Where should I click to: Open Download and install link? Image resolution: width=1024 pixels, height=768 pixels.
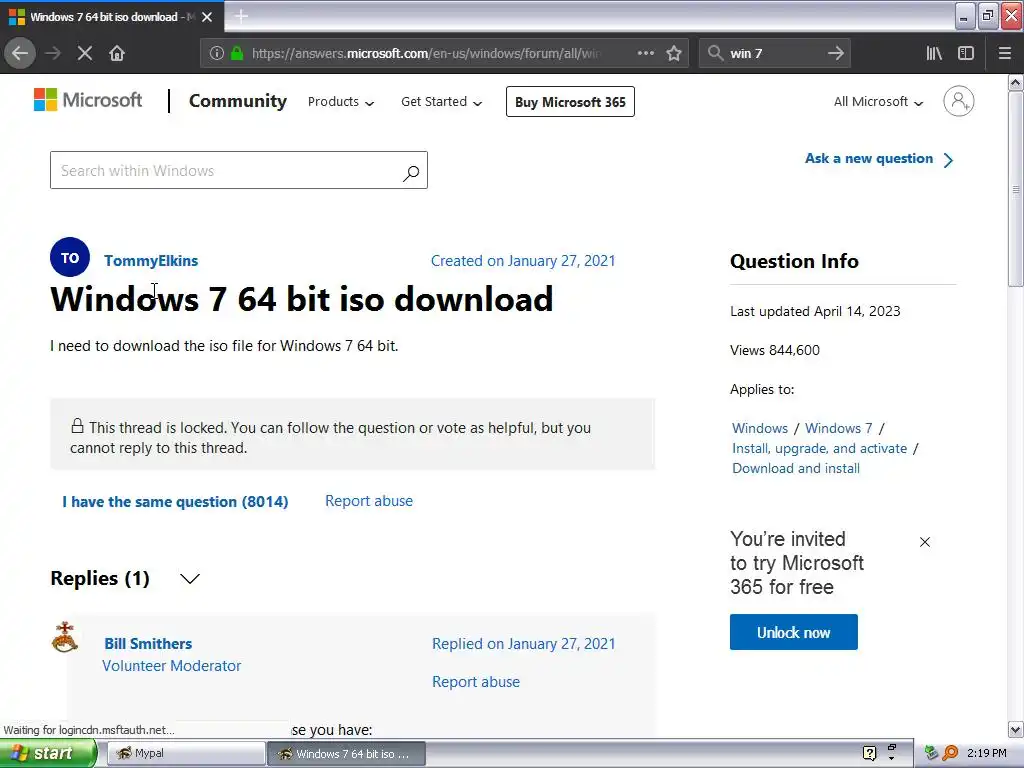pyautogui.click(x=796, y=468)
